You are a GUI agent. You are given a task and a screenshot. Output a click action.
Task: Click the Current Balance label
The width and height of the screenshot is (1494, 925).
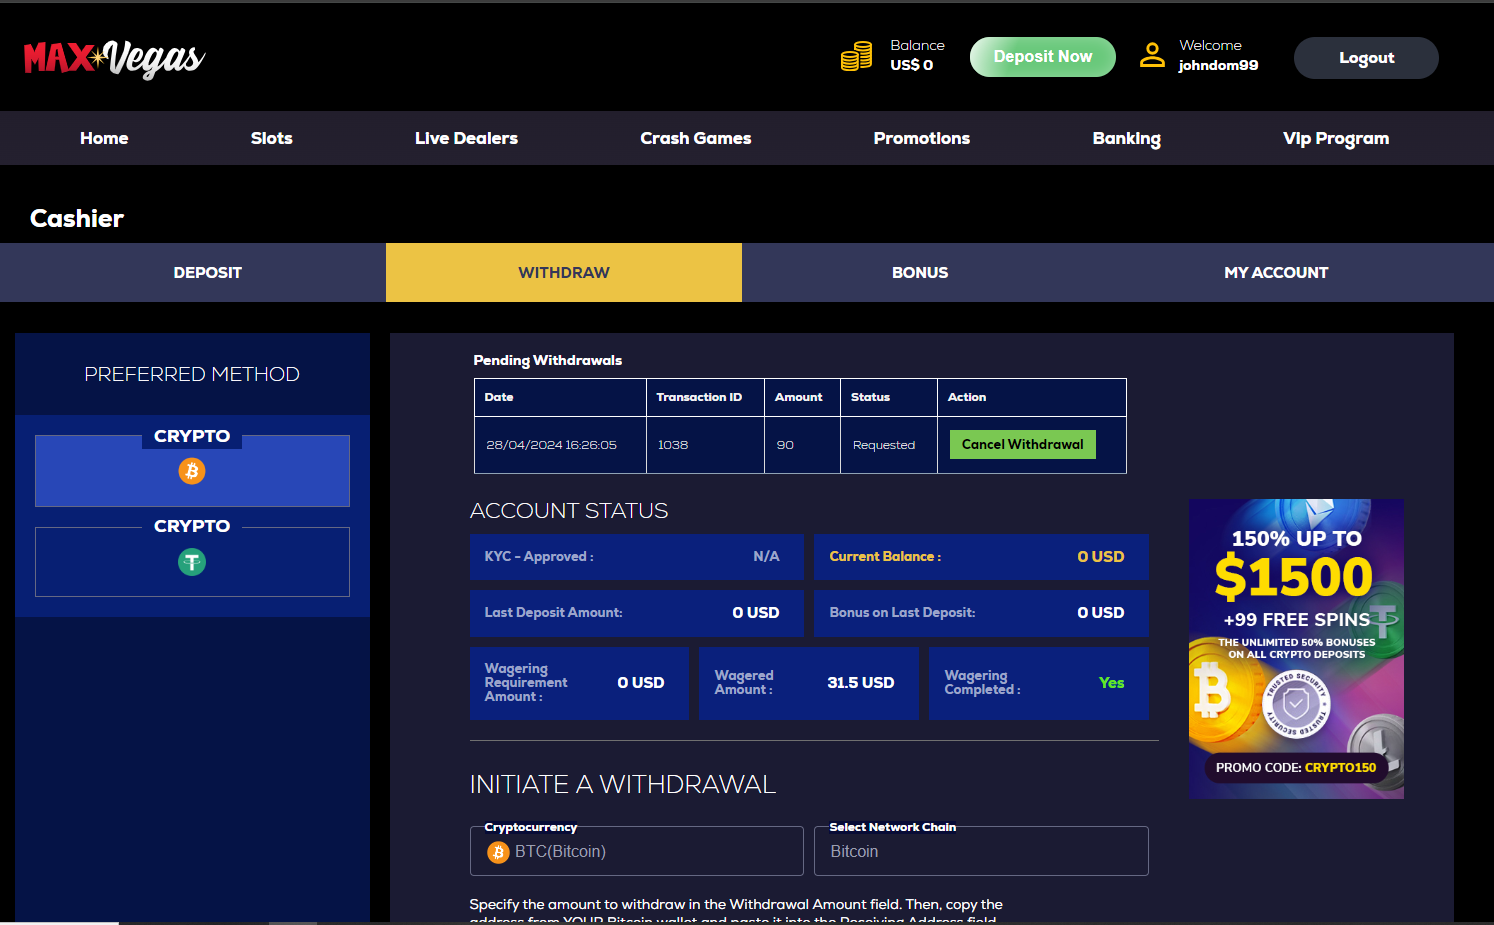coord(885,556)
